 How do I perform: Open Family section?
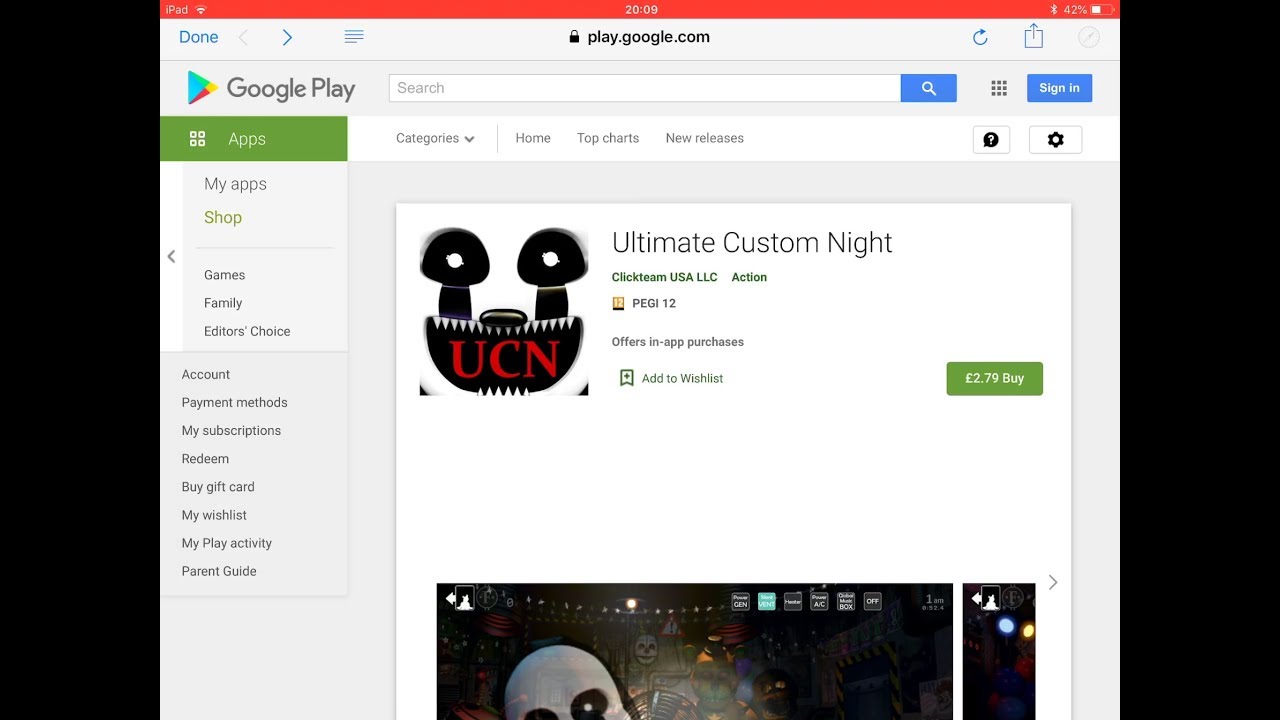(223, 303)
